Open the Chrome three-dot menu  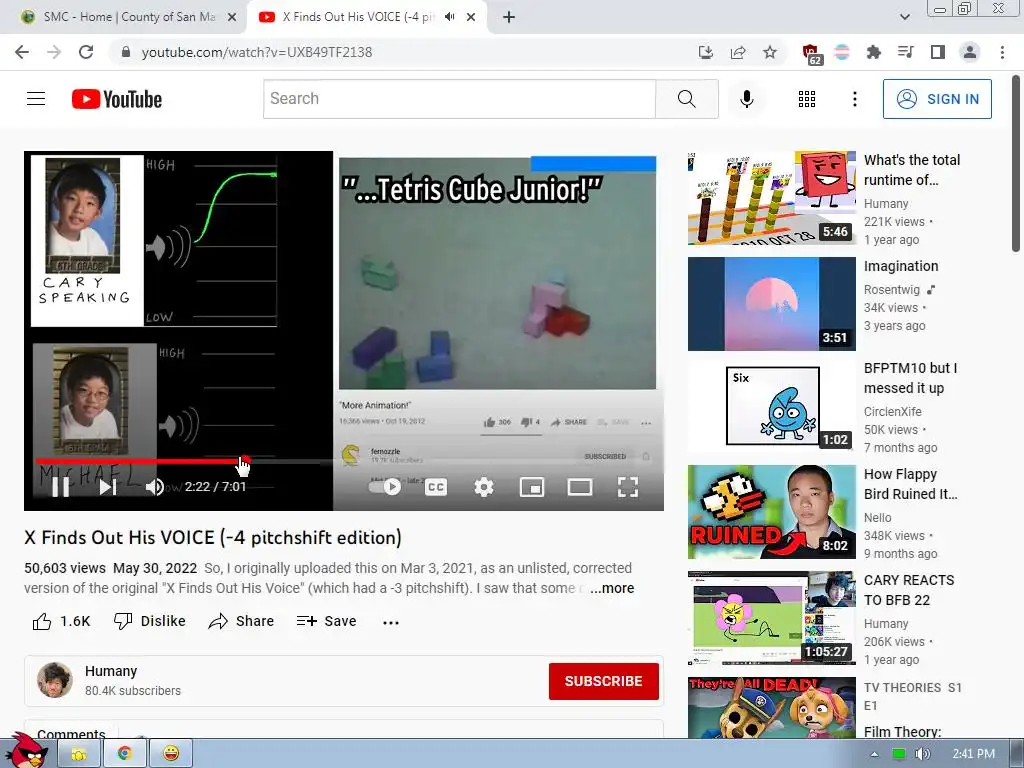pos(1002,52)
